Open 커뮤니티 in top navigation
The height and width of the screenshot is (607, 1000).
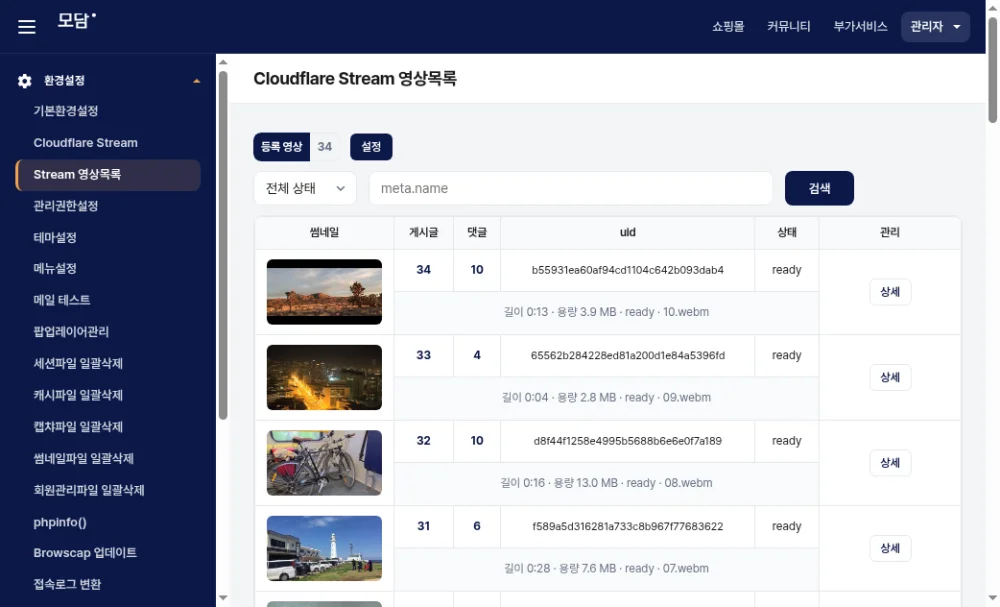pyautogui.click(x=788, y=27)
